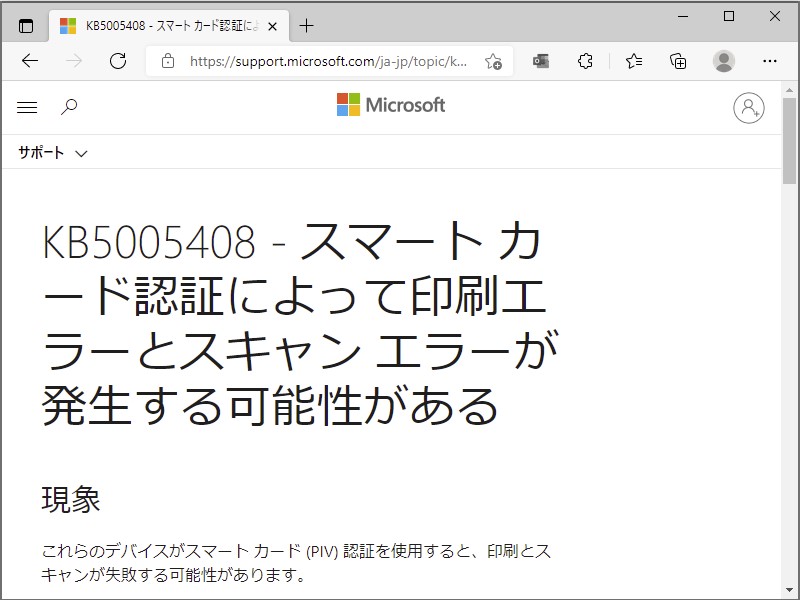The image size is (800, 600).
Task: Open the Collections panel
Action: [678, 61]
